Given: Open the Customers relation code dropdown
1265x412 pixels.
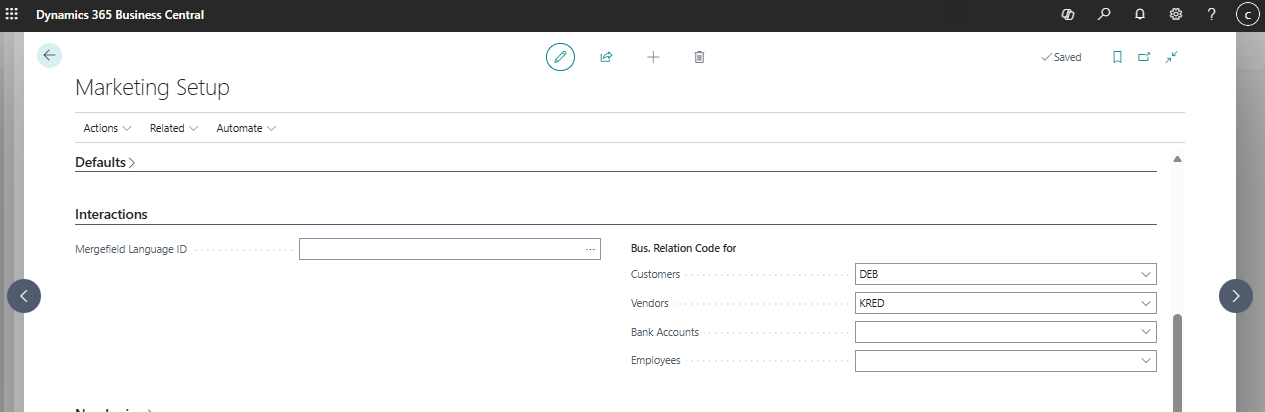Looking at the screenshot, I should point(1145,274).
